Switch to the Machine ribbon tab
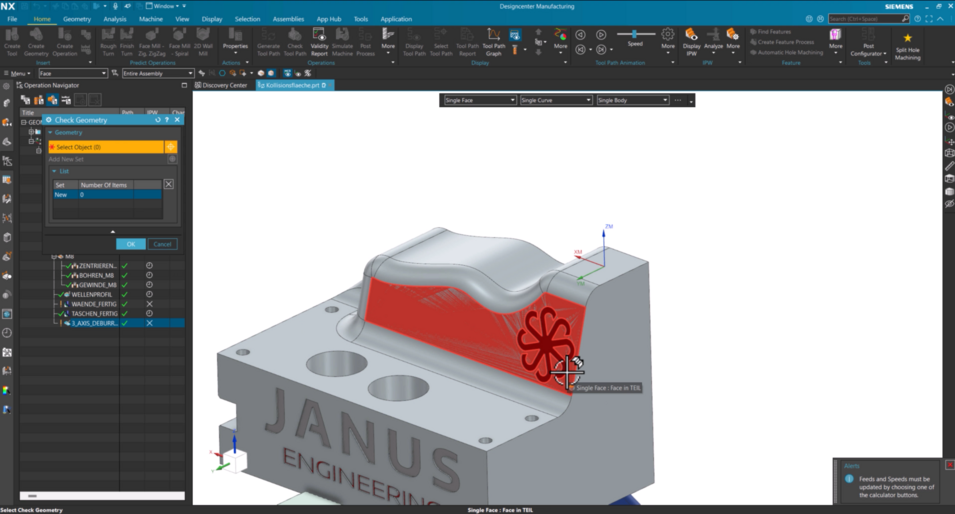Image resolution: width=955 pixels, height=514 pixels. (150, 19)
